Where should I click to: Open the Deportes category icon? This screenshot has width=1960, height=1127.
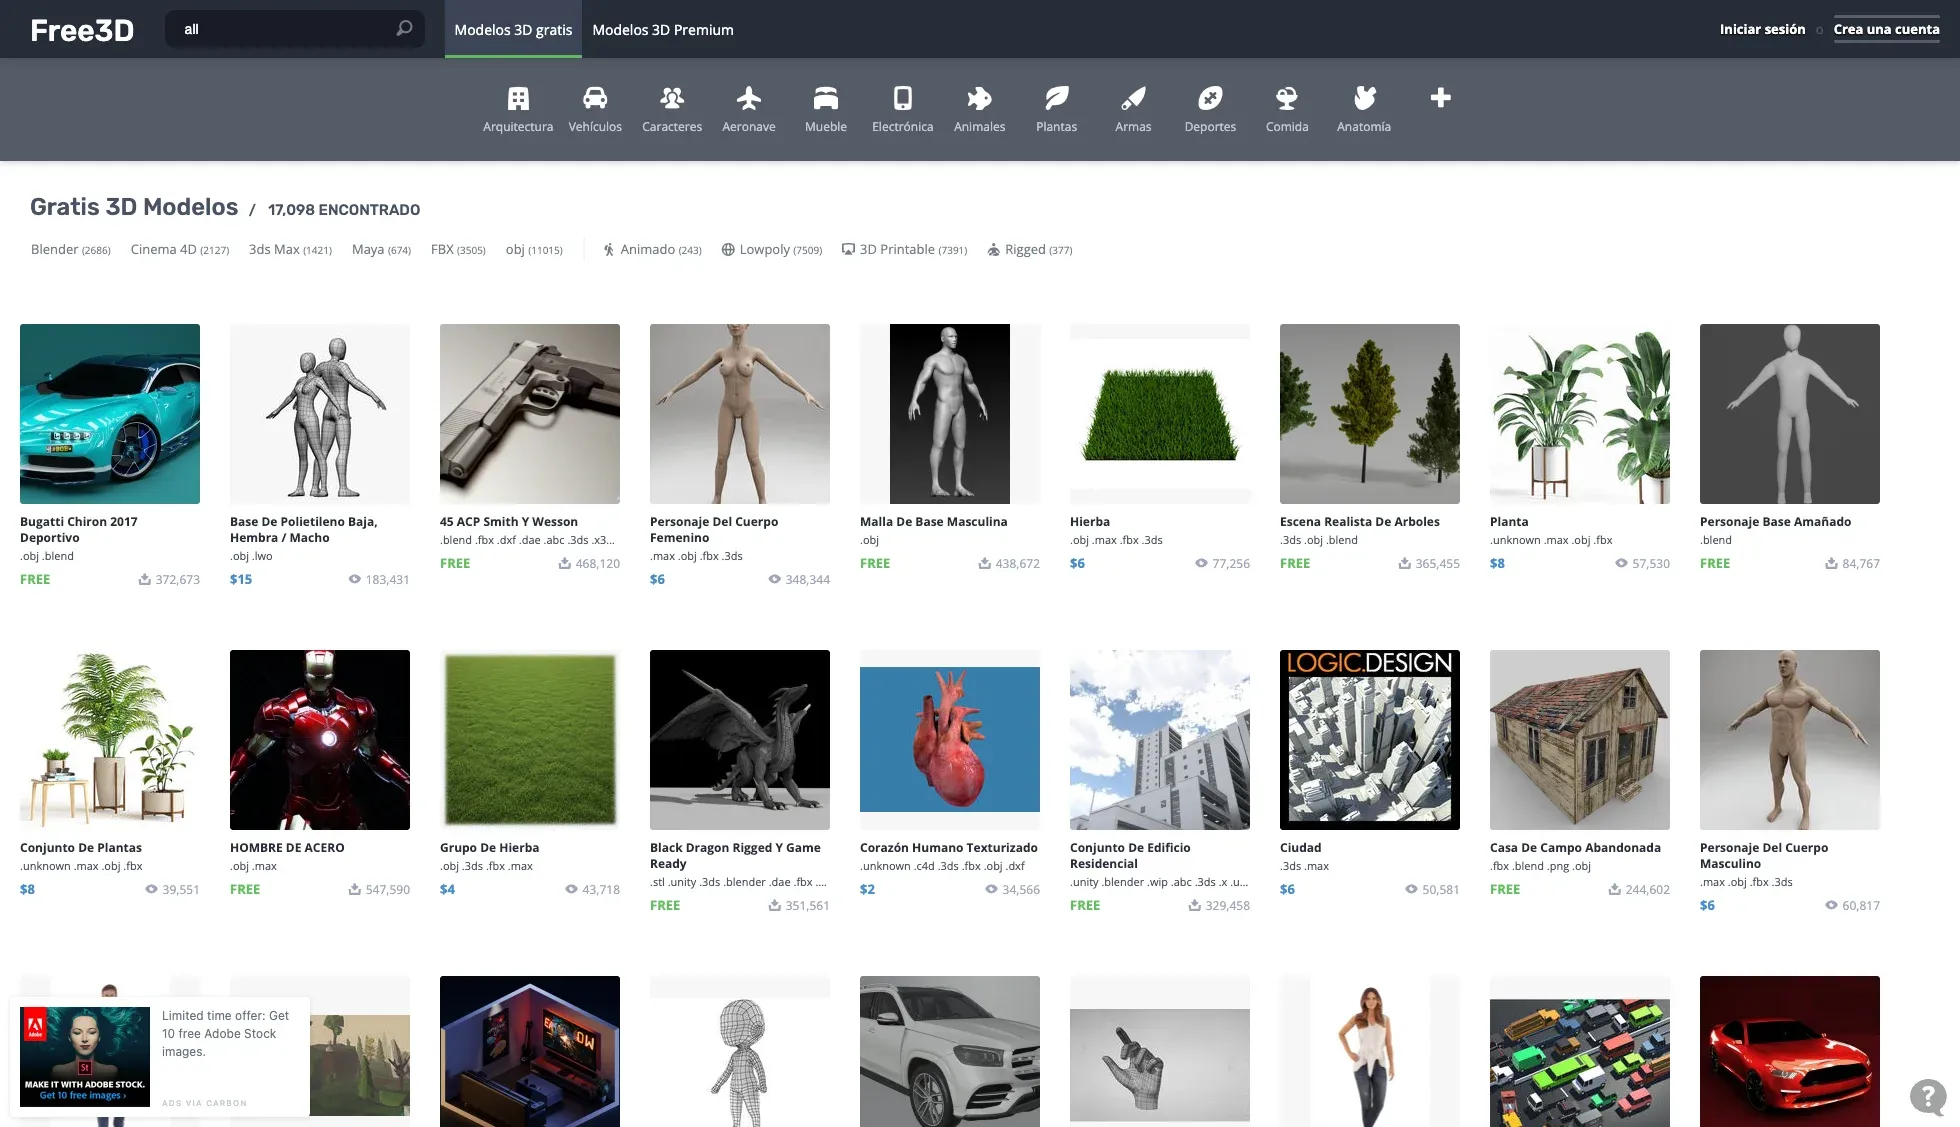point(1210,98)
